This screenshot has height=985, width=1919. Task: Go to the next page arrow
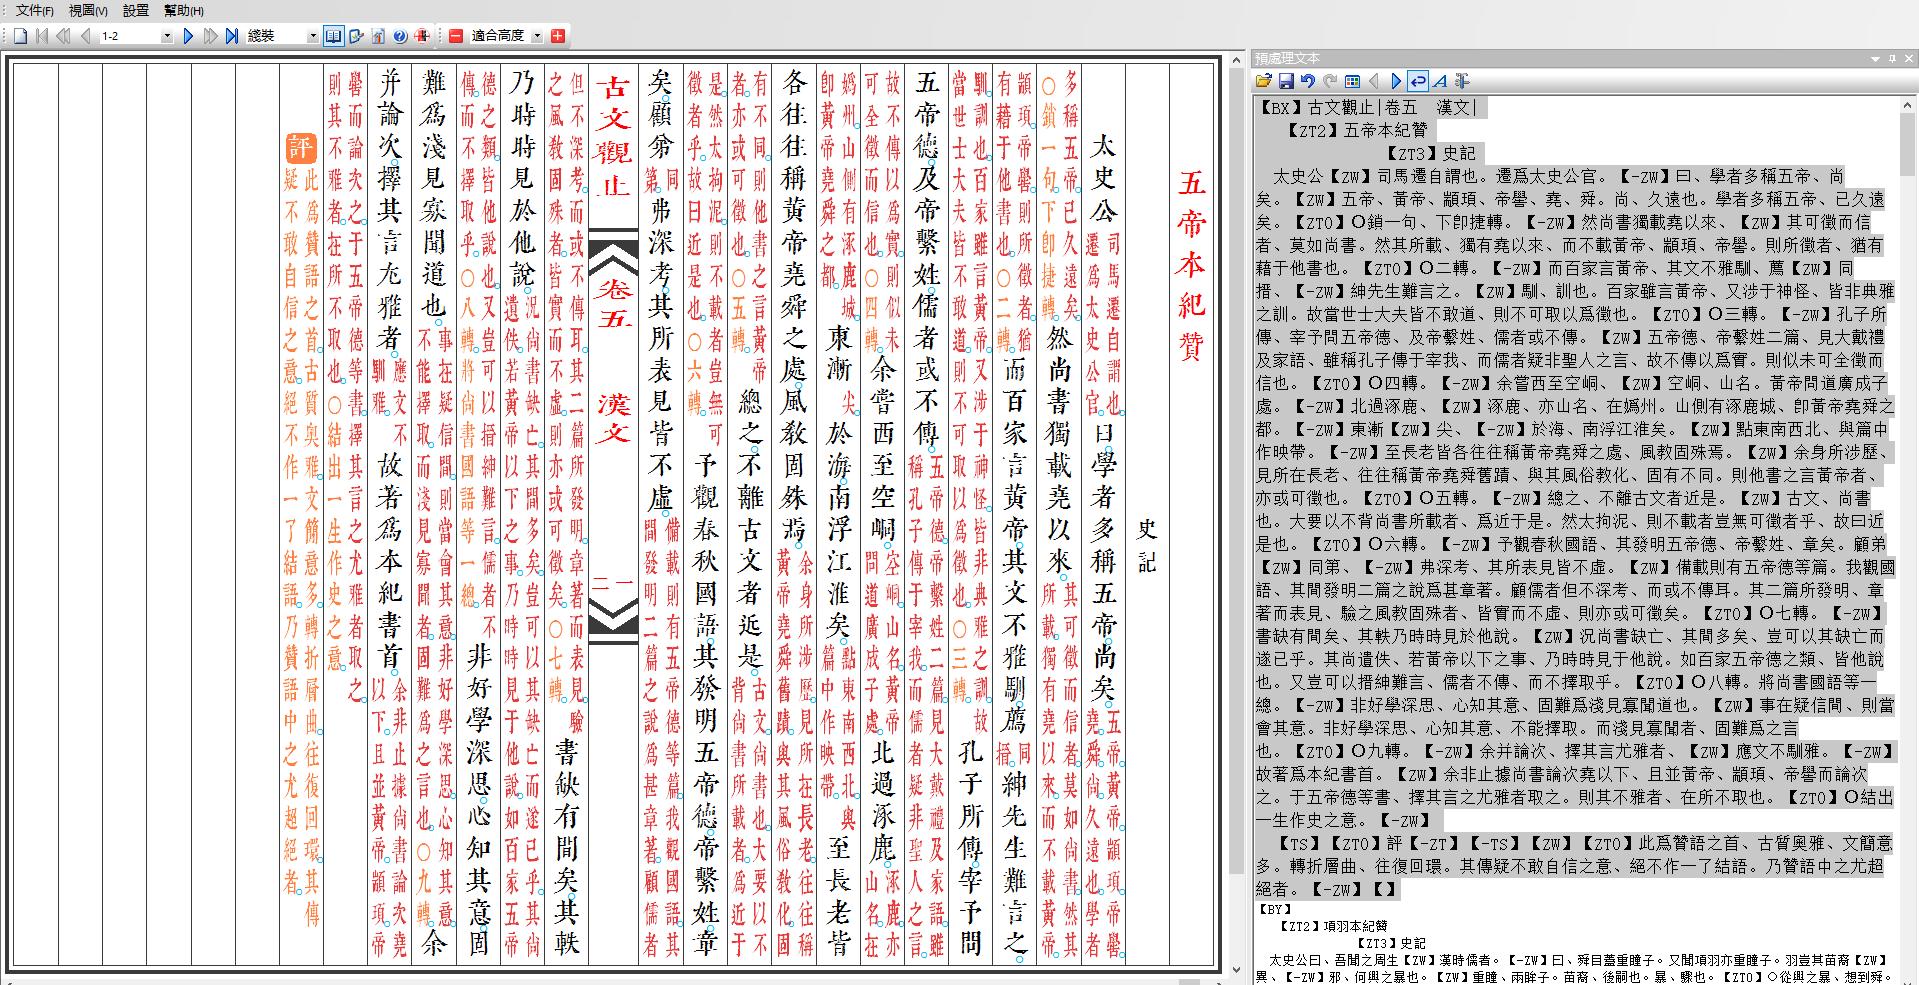[x=188, y=35]
